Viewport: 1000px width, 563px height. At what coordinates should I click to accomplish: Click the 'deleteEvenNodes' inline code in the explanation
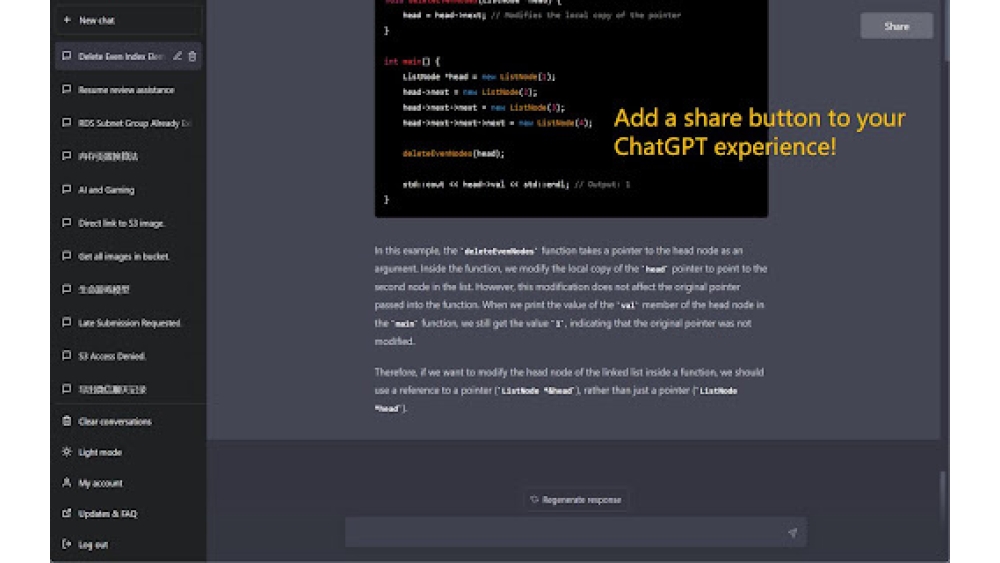[x=499, y=251]
